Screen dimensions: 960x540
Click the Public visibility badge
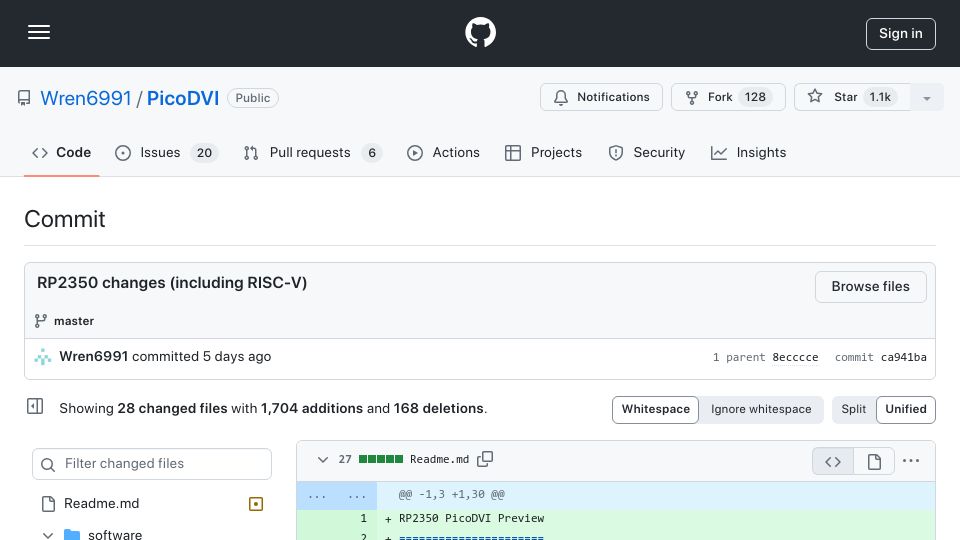tap(252, 98)
